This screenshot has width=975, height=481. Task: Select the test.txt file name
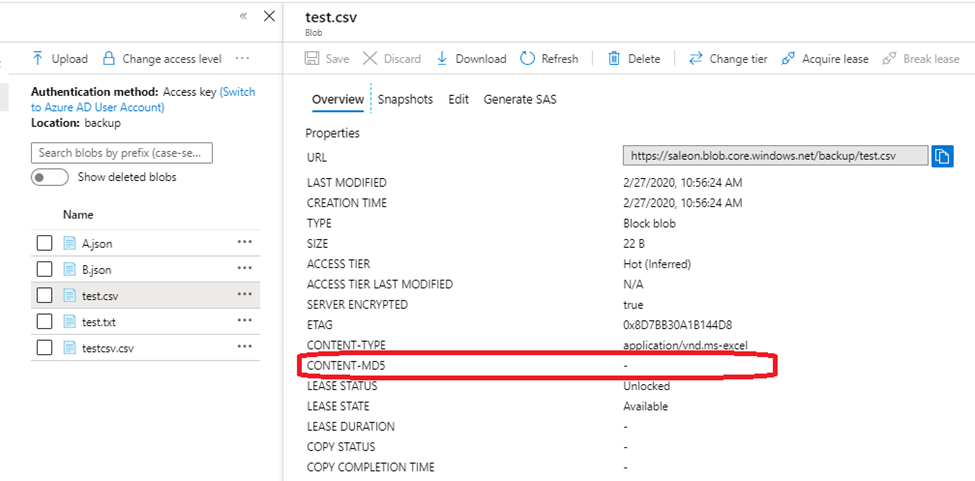[x=99, y=322]
